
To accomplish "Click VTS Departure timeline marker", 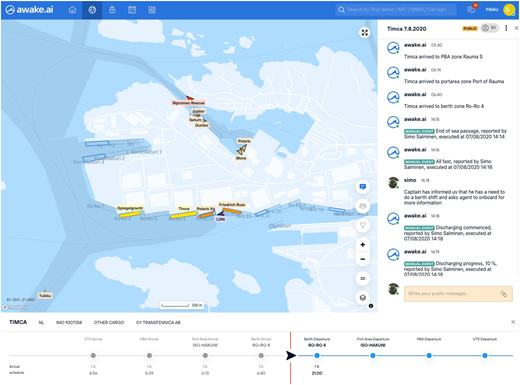I will pyautogui.click(x=485, y=356).
